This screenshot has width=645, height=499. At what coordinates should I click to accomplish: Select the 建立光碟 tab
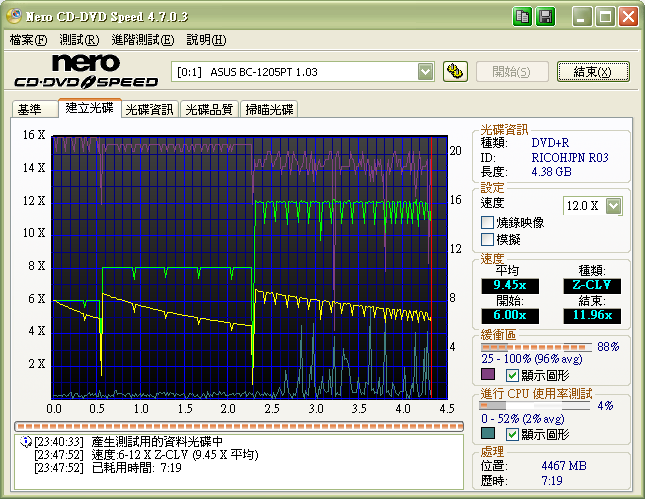(90, 108)
